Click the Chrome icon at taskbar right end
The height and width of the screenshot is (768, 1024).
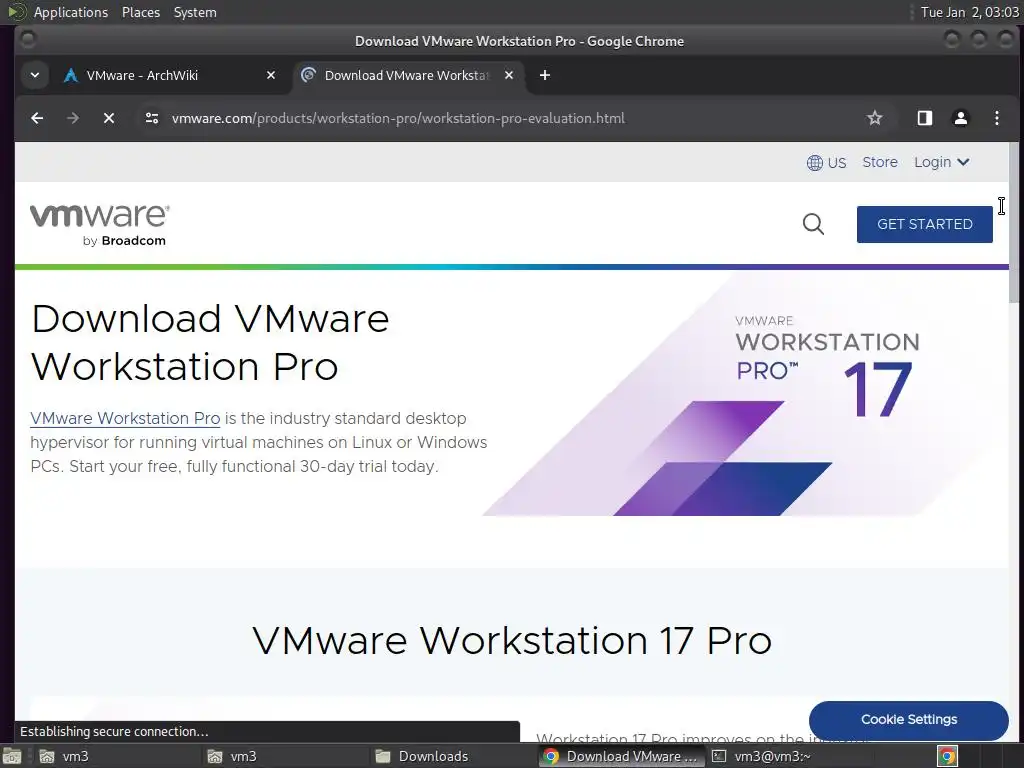(947, 756)
